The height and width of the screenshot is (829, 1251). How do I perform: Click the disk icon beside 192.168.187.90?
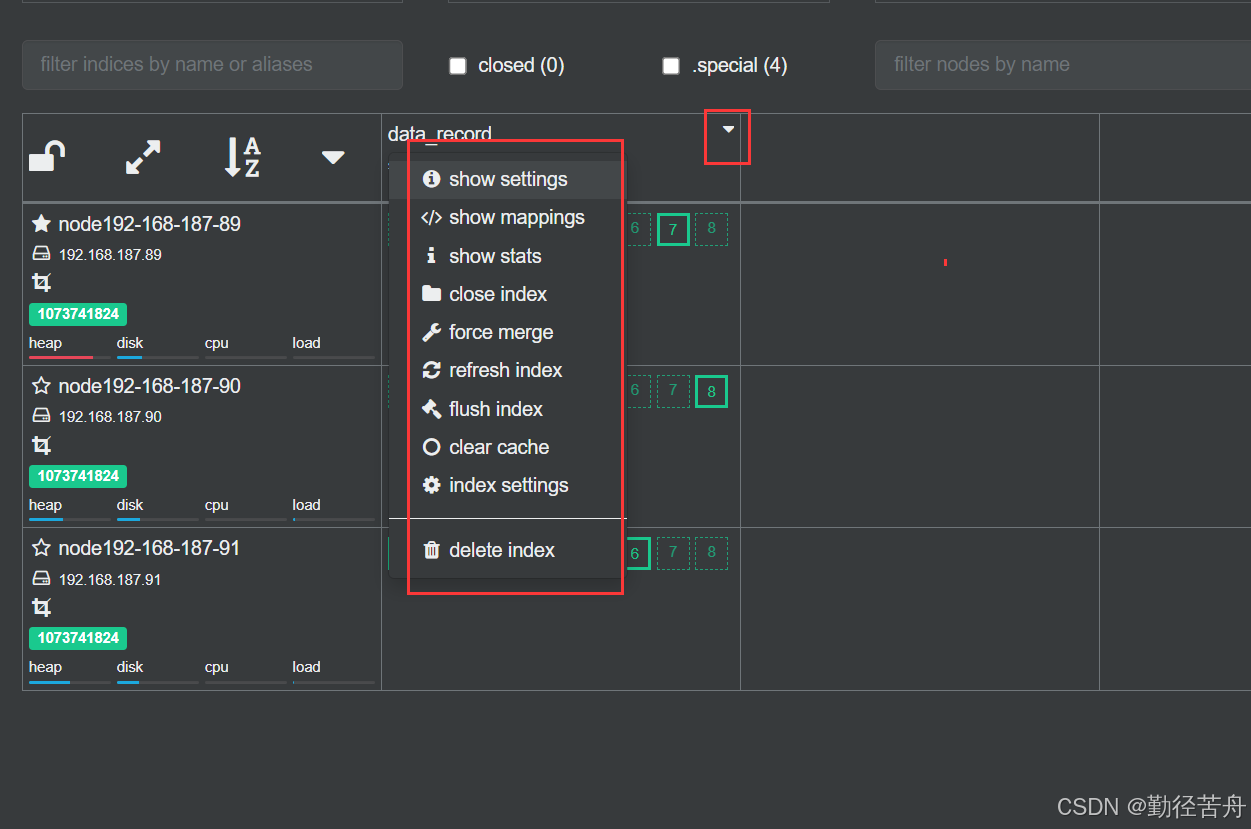(x=41, y=416)
